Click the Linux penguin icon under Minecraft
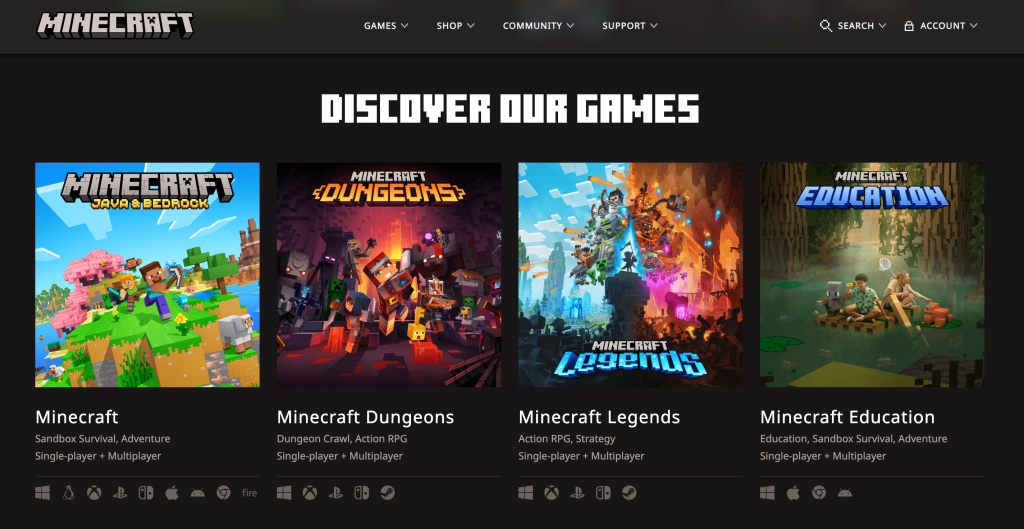This screenshot has height=529, width=1024. click(x=68, y=493)
